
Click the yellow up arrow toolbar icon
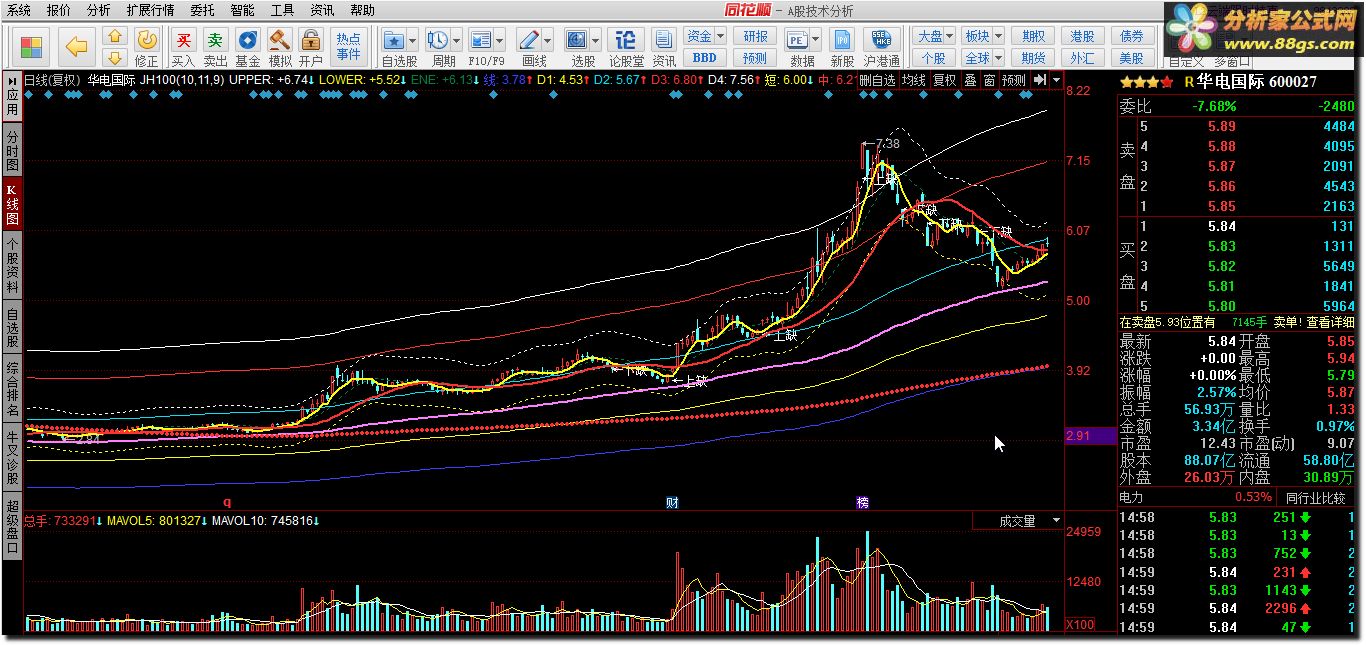[x=114, y=37]
